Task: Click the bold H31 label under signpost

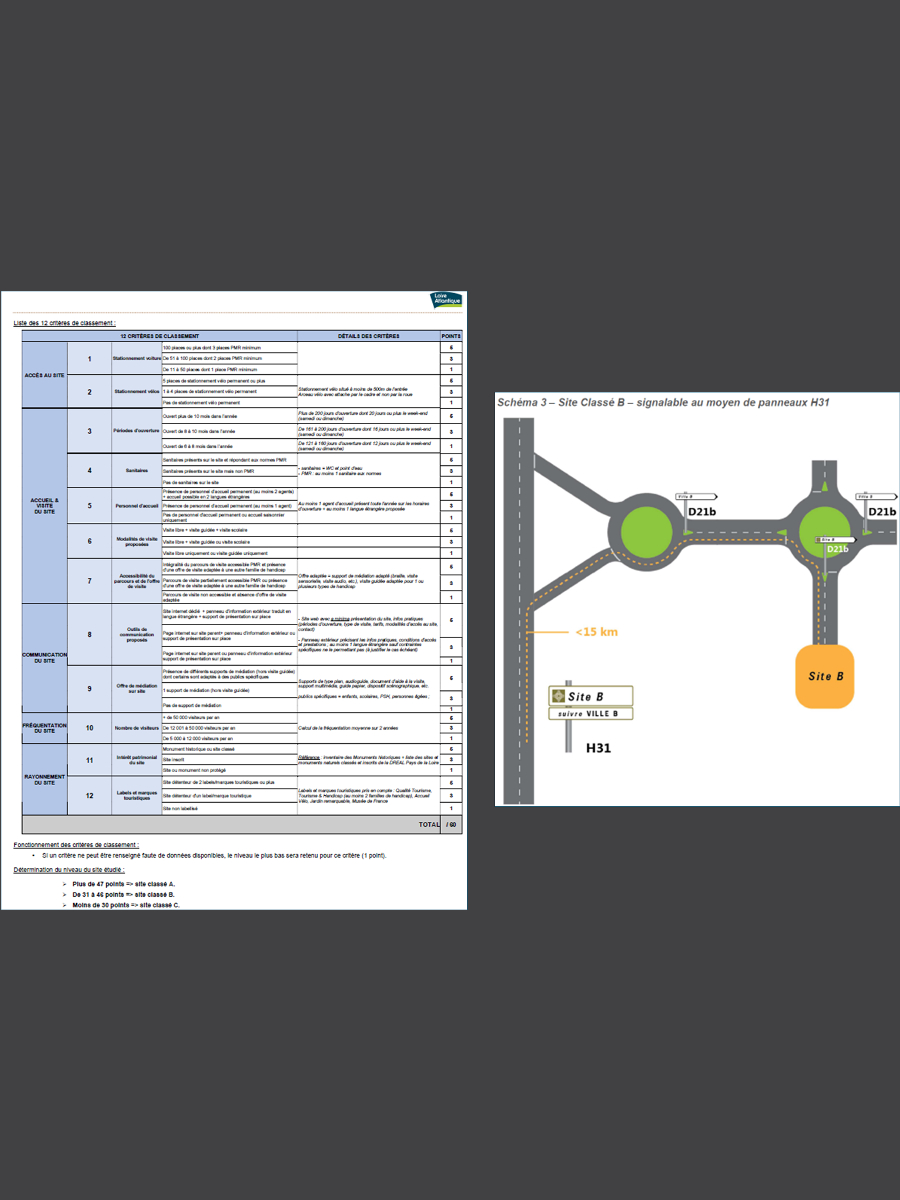Action: 600,747
